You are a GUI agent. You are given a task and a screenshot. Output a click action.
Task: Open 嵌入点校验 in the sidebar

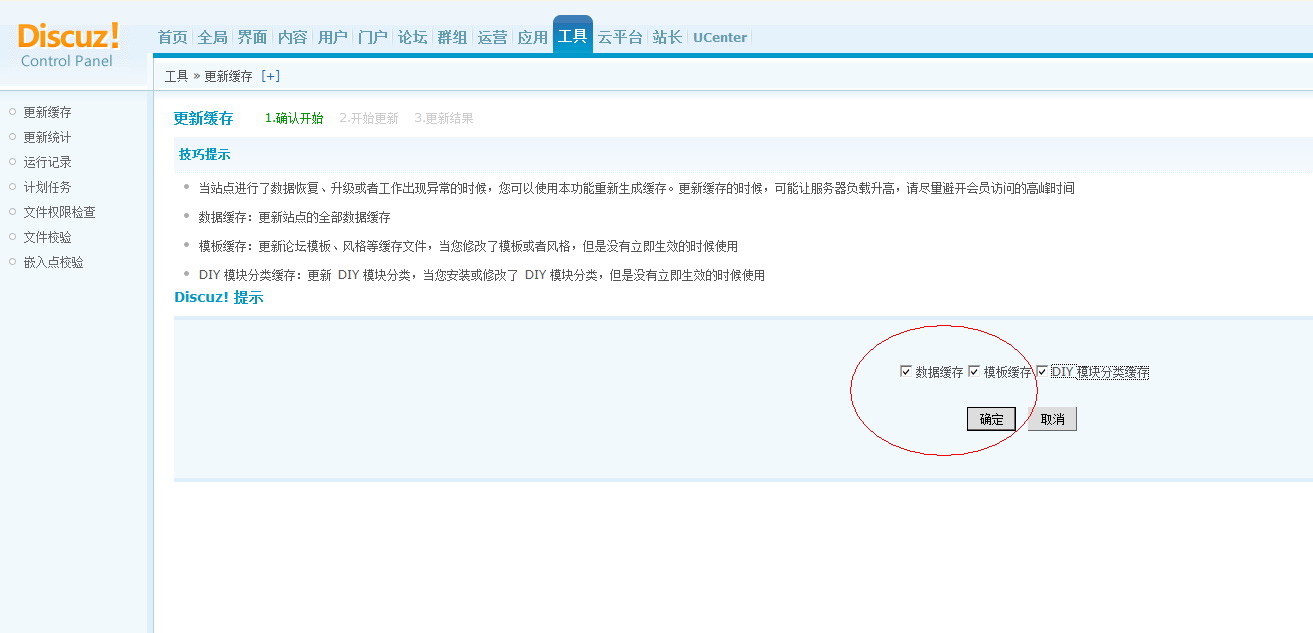[53, 262]
